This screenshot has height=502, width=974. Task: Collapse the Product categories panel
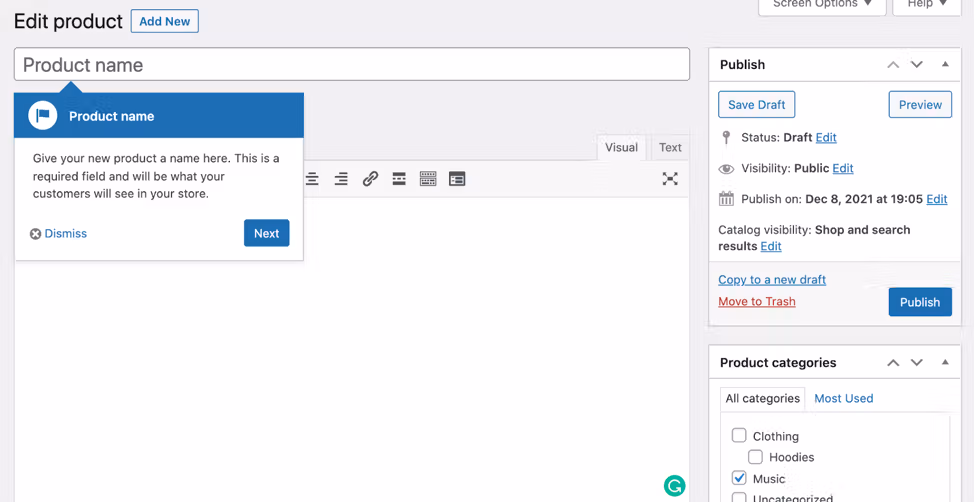pos(945,362)
